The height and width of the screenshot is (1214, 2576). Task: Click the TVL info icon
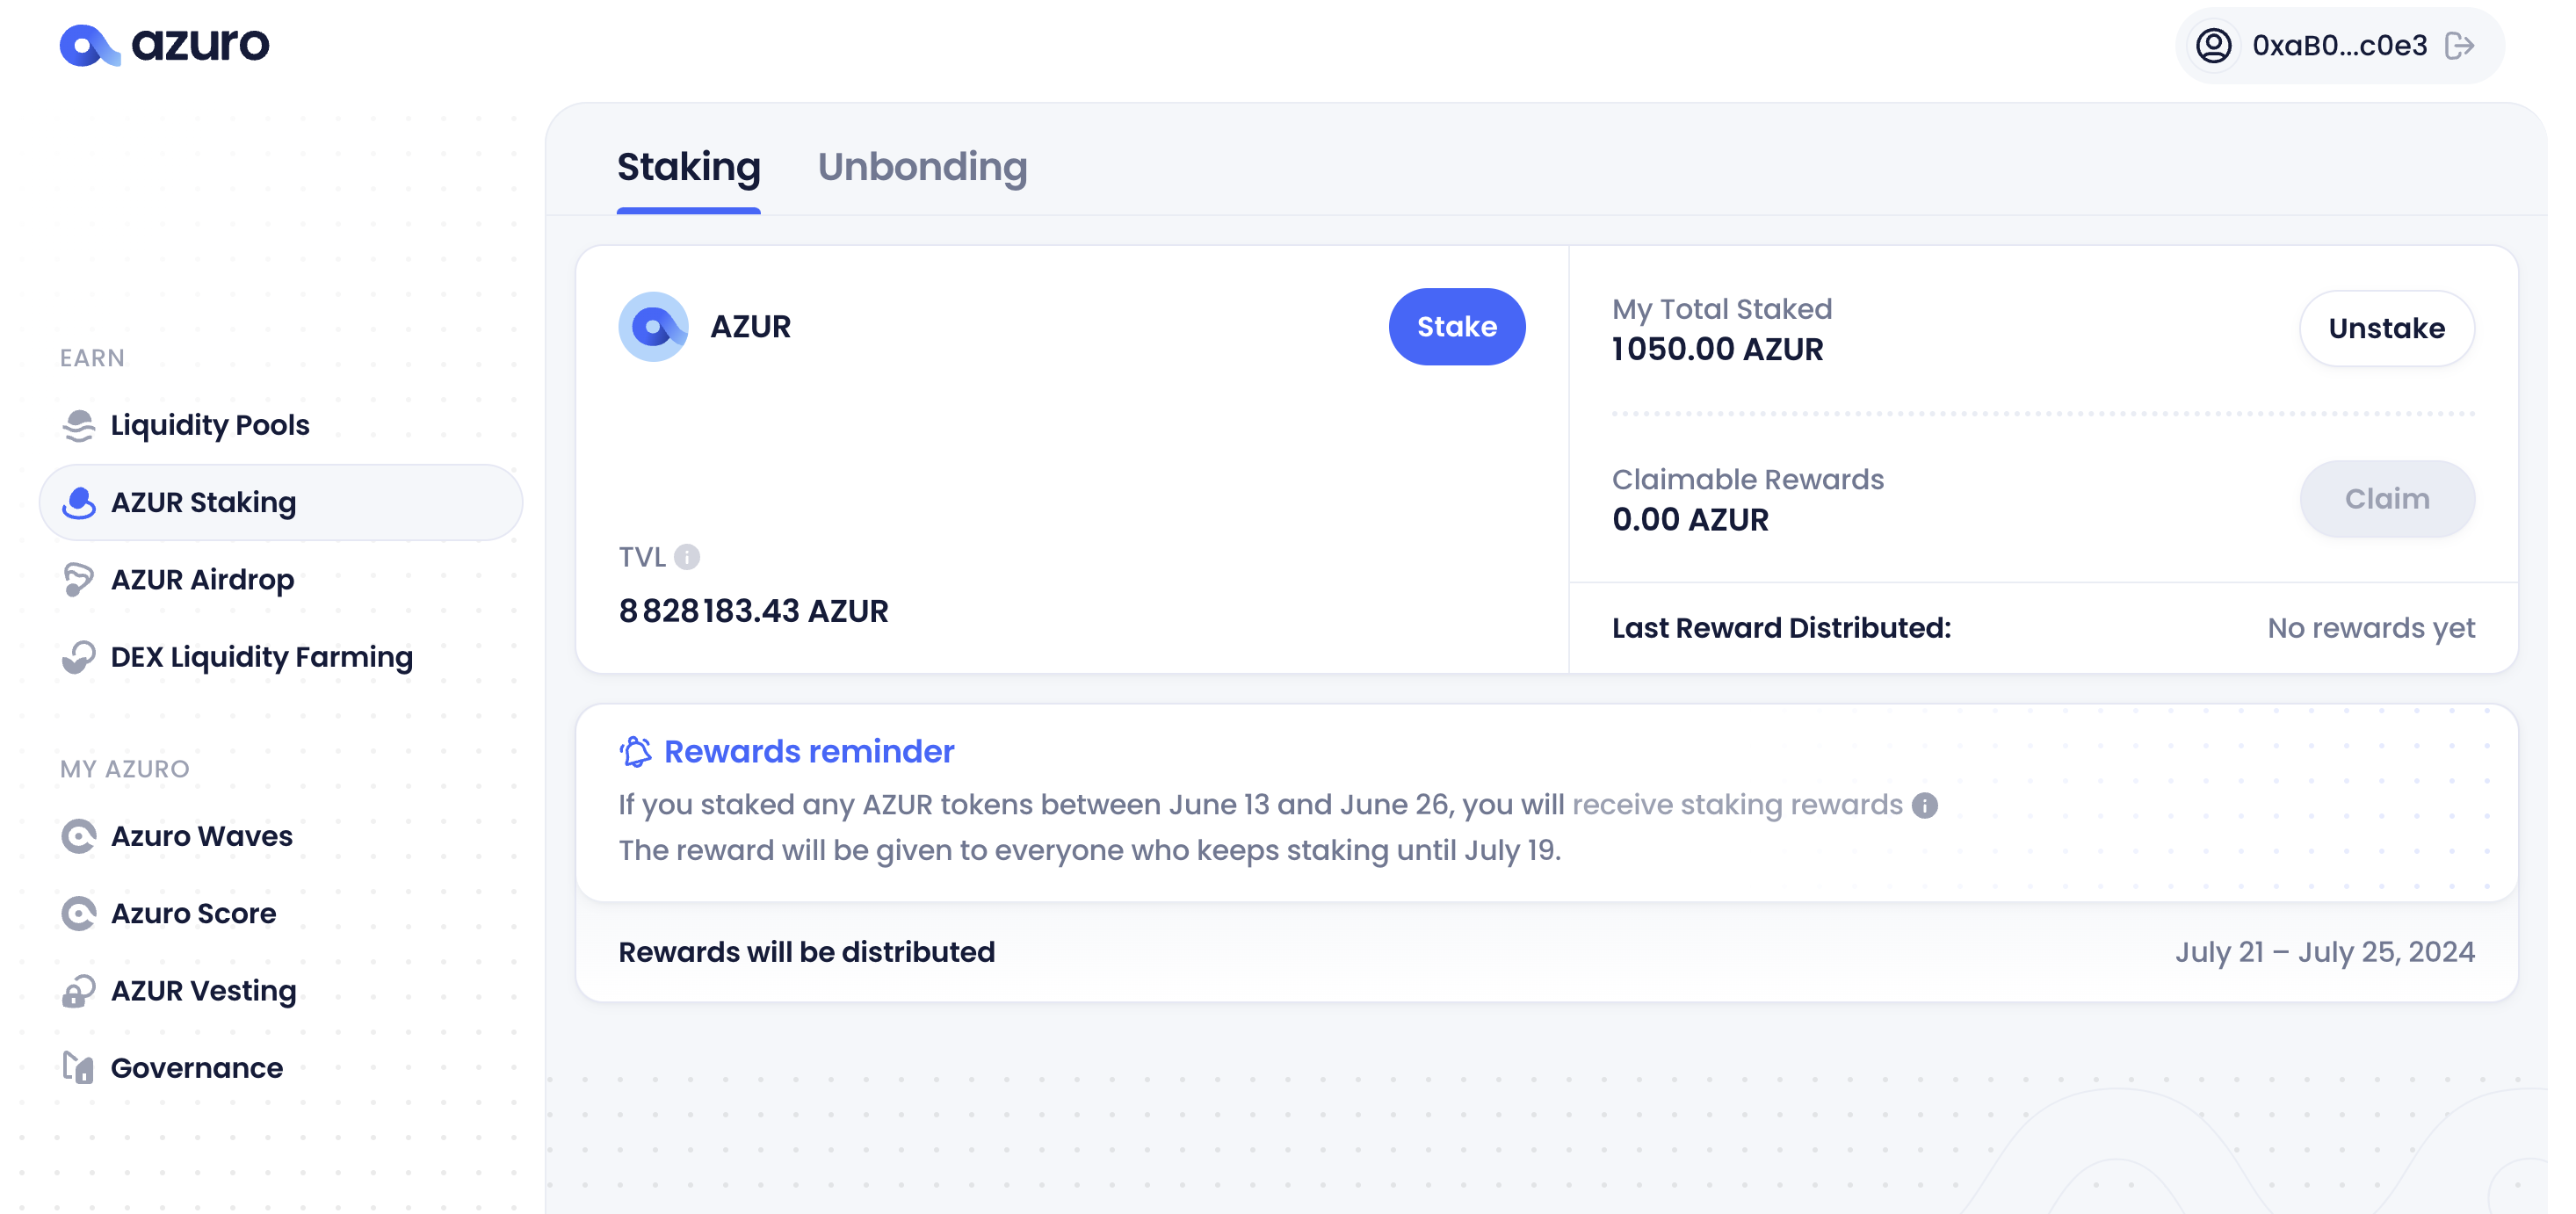coord(687,557)
